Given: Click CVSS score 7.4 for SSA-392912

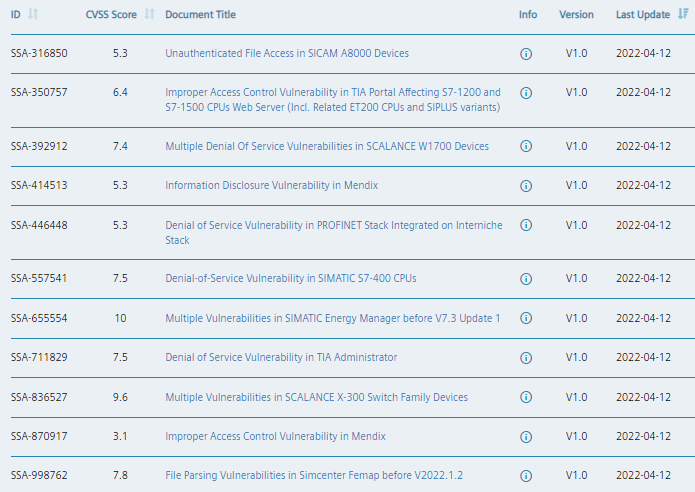Looking at the screenshot, I should [x=120, y=146].
